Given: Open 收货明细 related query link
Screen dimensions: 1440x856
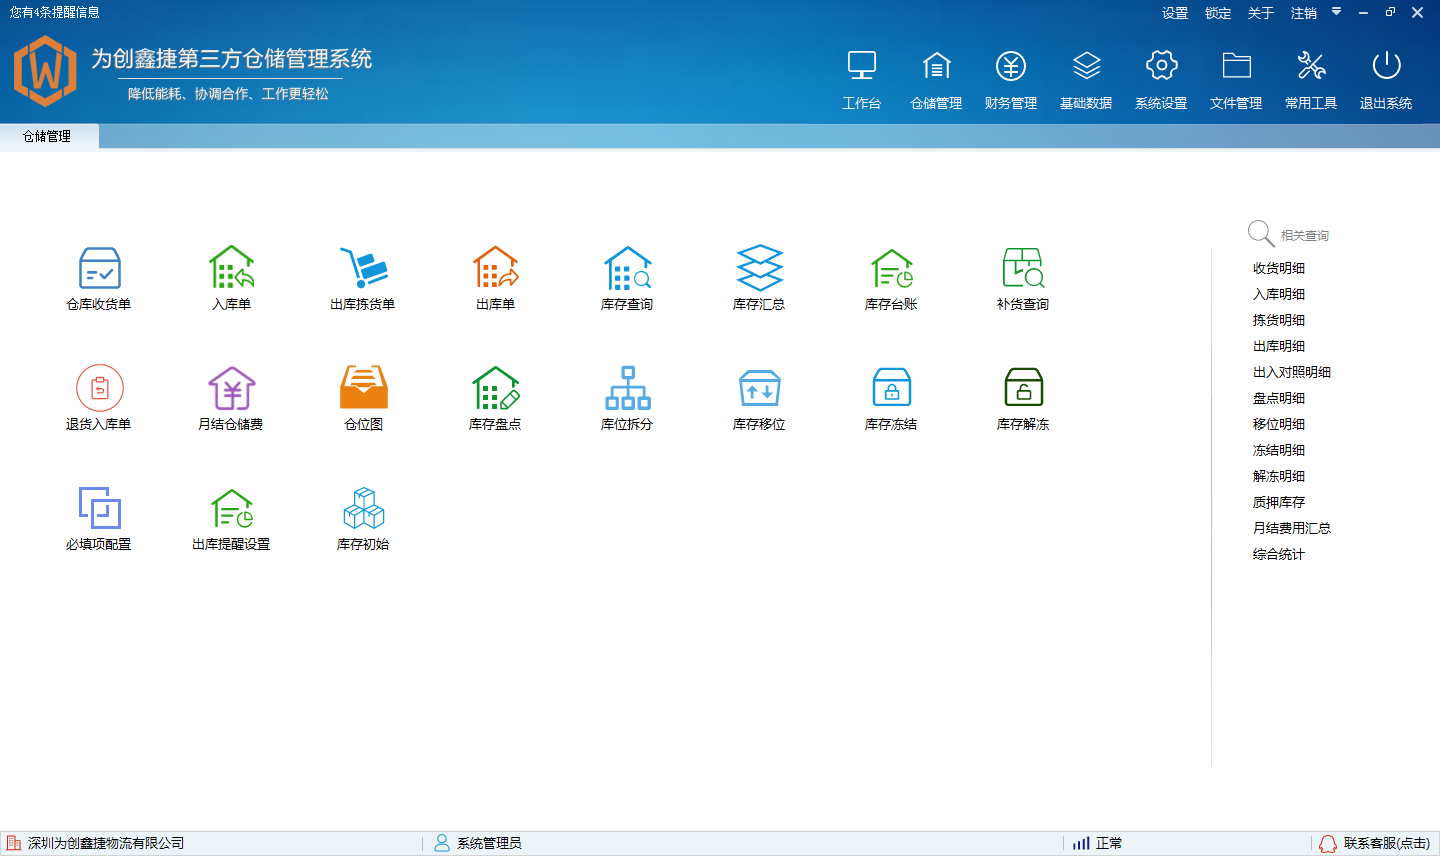Looking at the screenshot, I should pyautogui.click(x=1279, y=268).
